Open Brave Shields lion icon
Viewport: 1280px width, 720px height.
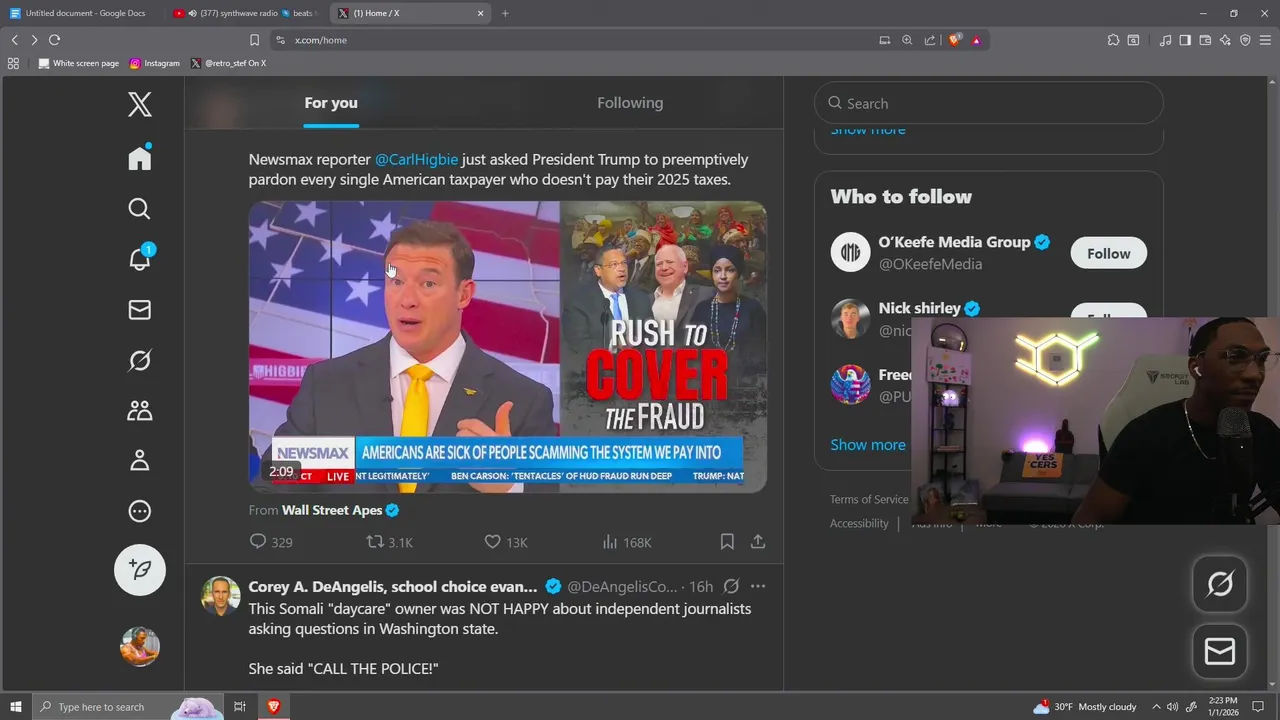(x=954, y=40)
